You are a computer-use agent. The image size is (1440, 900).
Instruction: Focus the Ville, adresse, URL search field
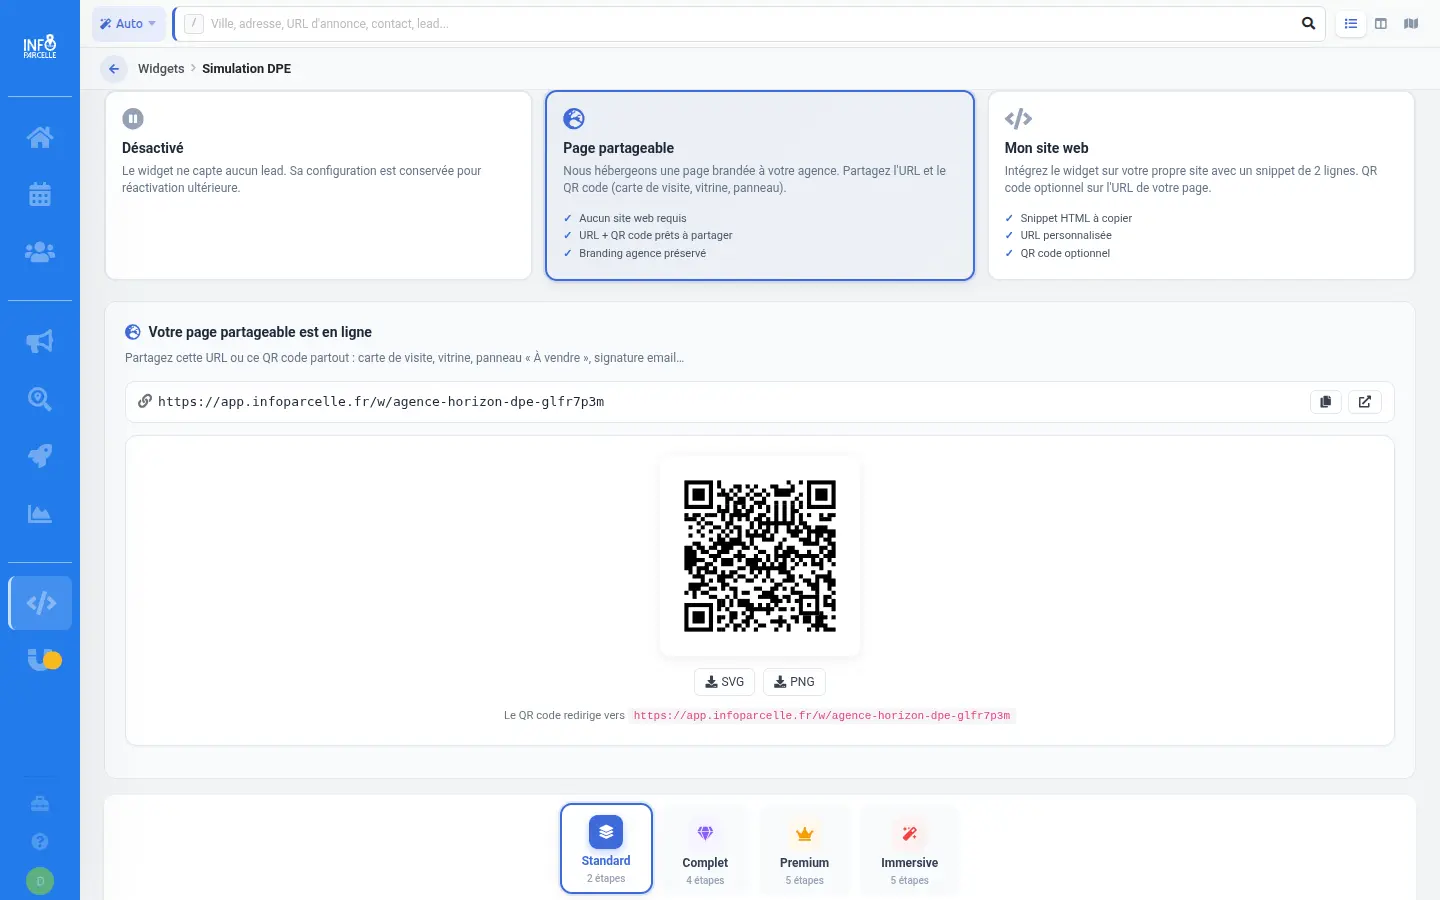(x=750, y=24)
